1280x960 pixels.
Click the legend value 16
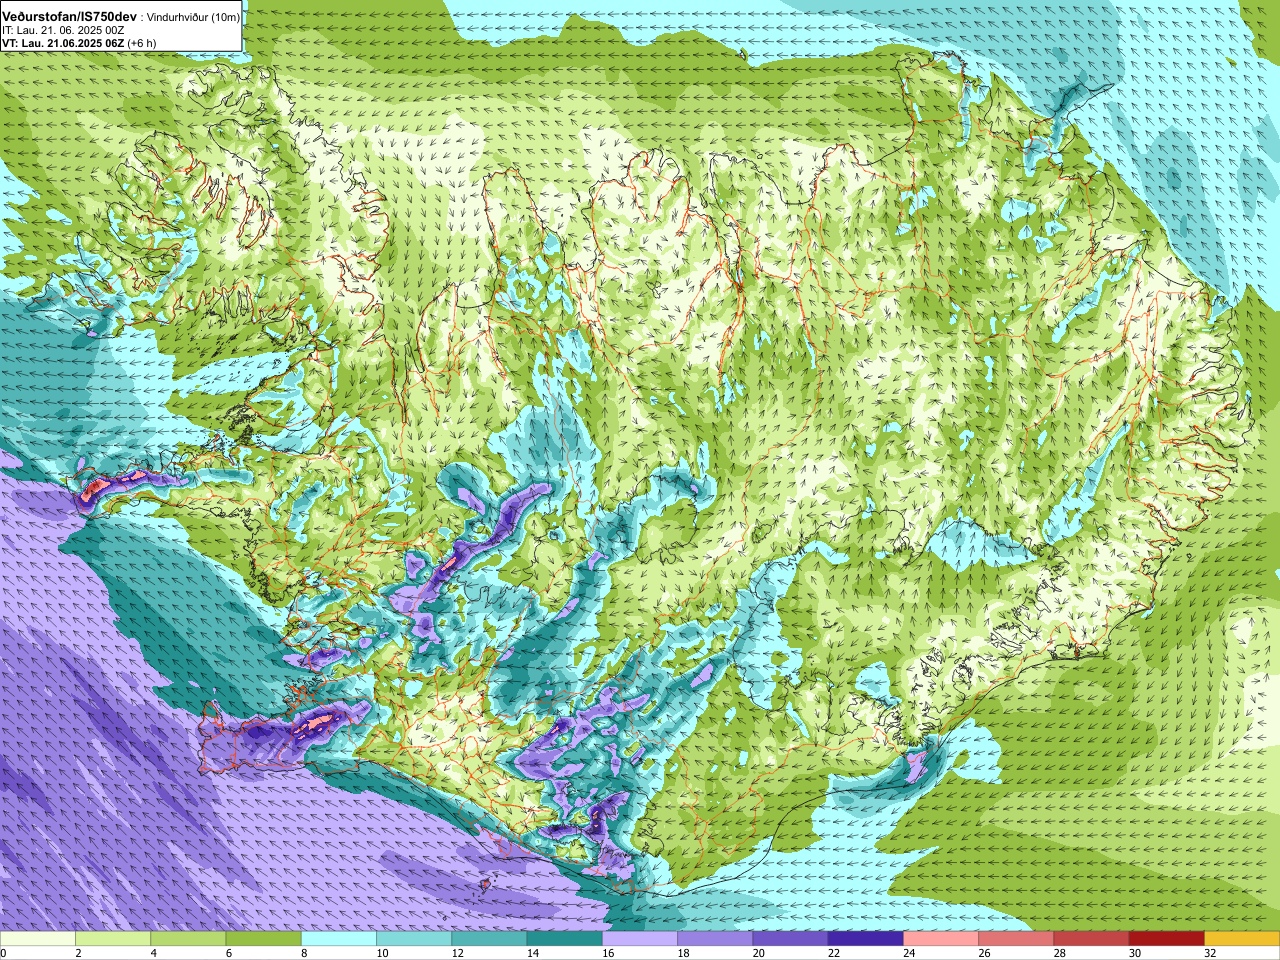point(608,953)
